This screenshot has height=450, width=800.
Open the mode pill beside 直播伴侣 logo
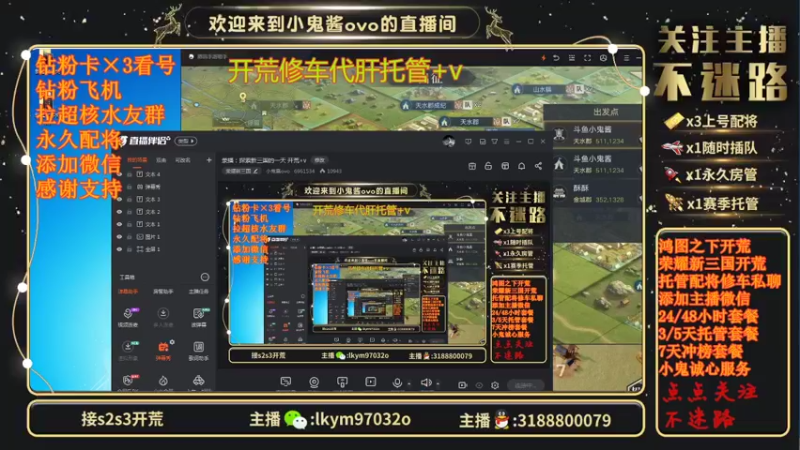click(x=186, y=141)
